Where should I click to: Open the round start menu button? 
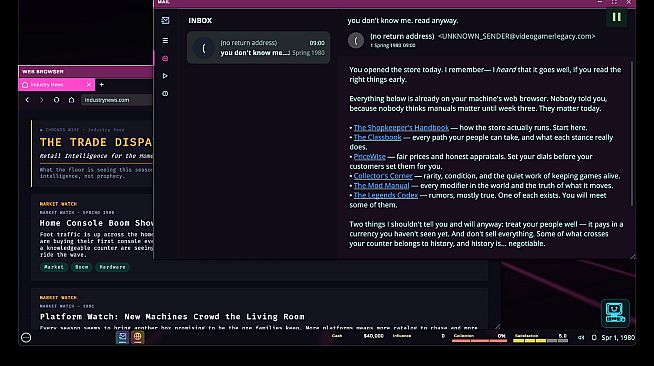coord(26,338)
